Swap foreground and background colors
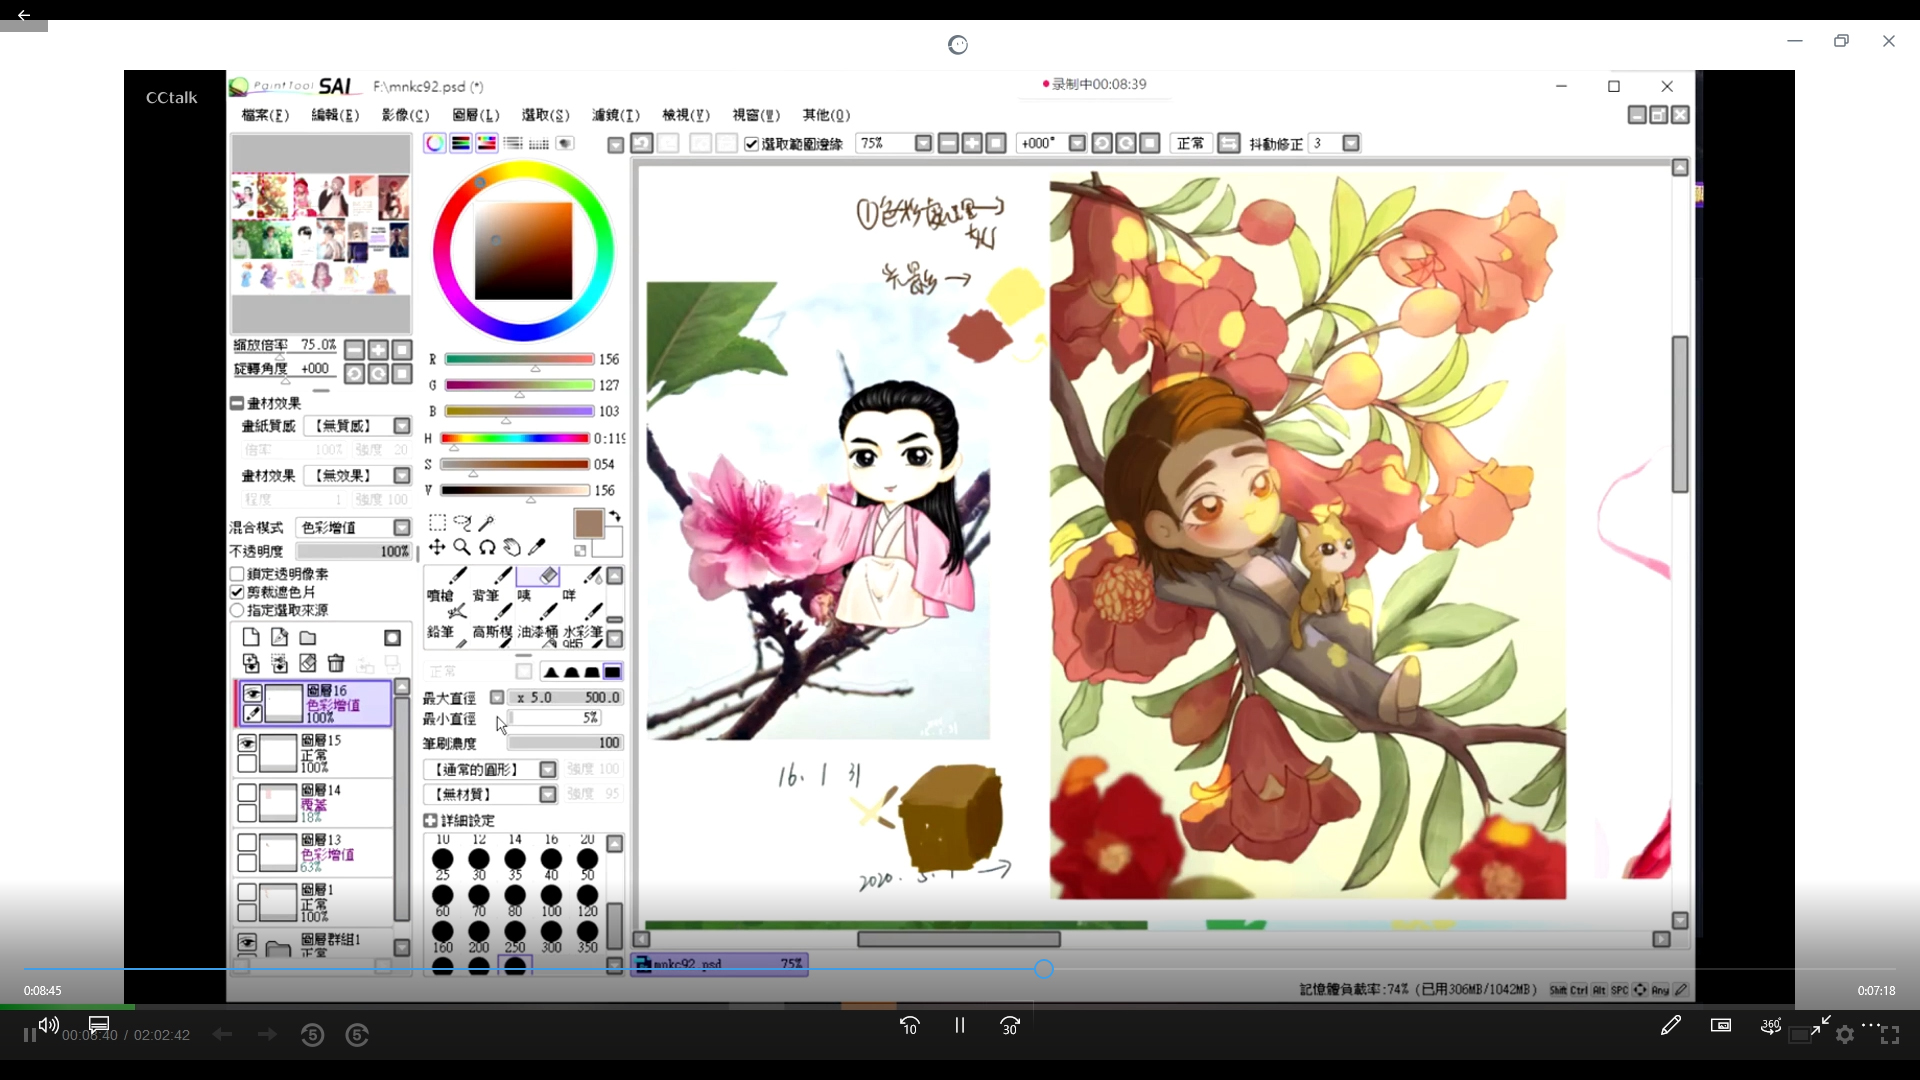 [x=615, y=517]
